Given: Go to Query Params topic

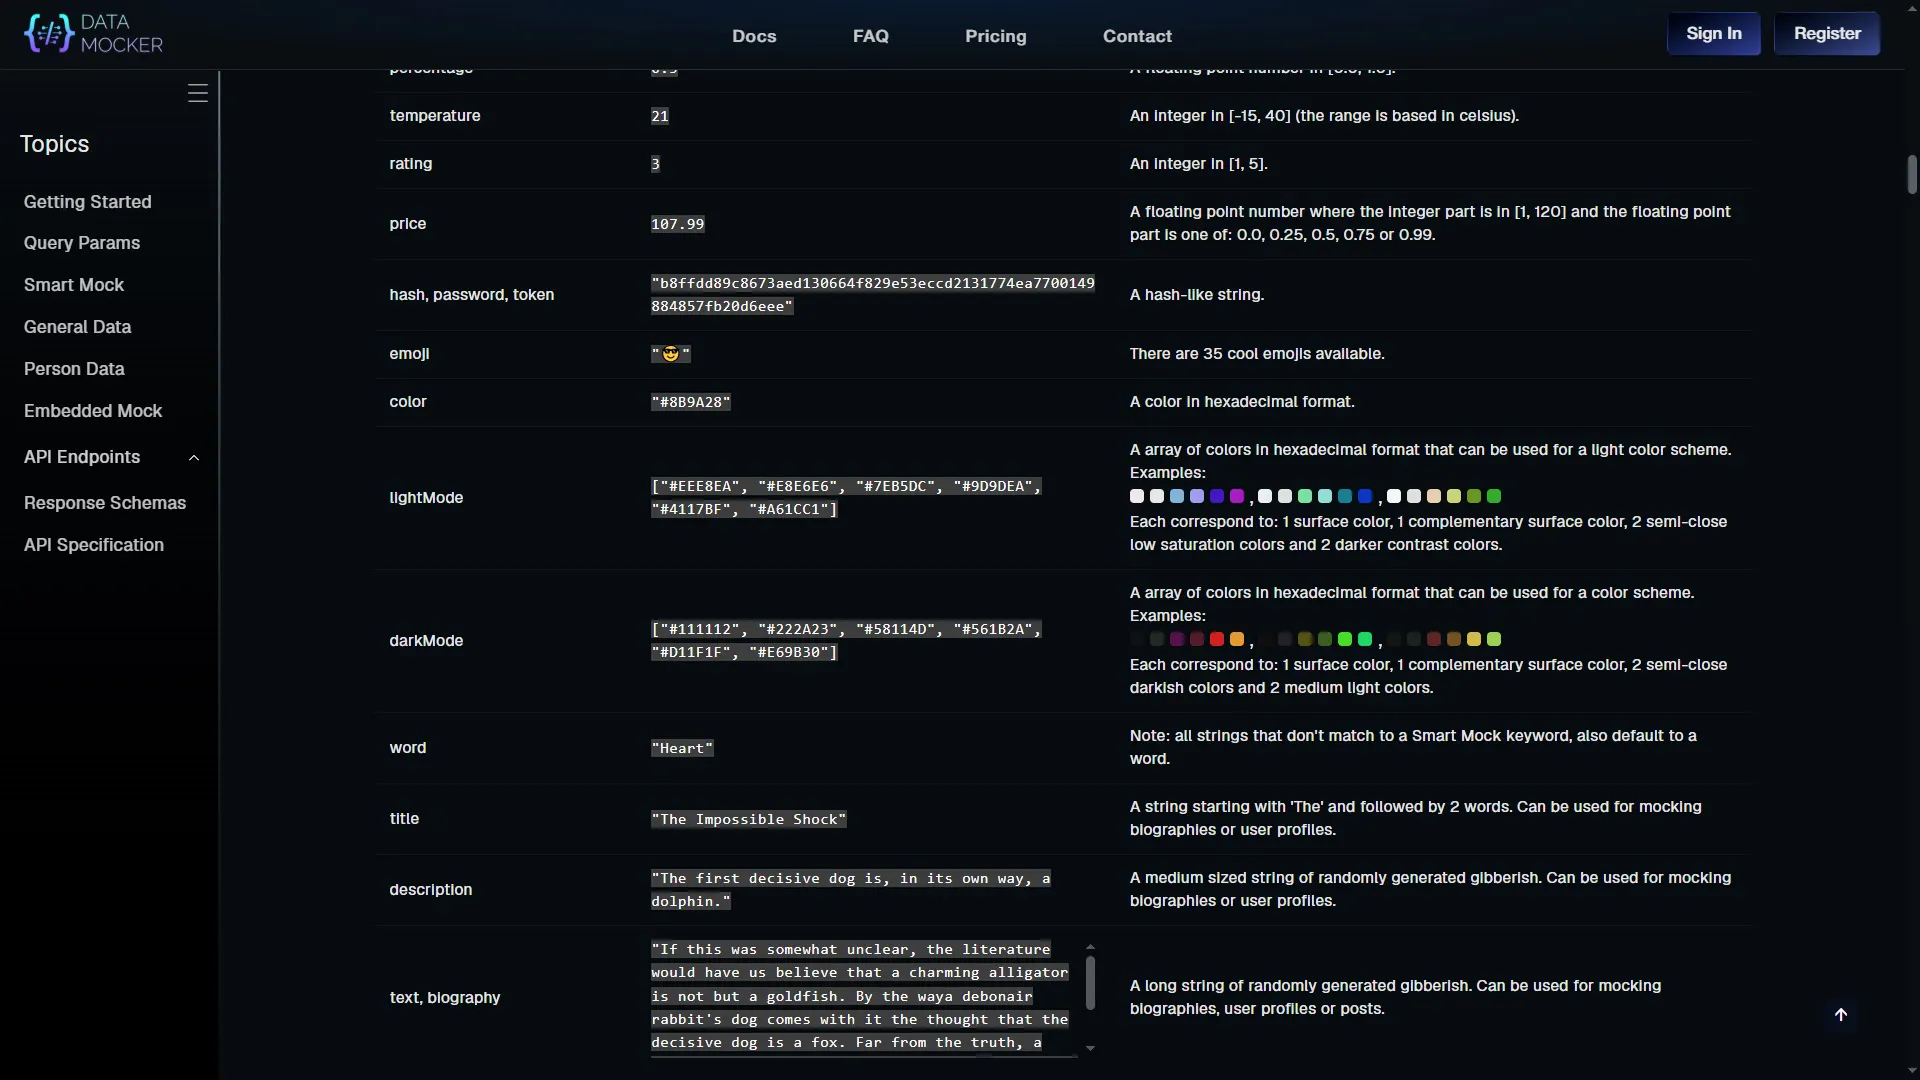Looking at the screenshot, I should coord(82,243).
